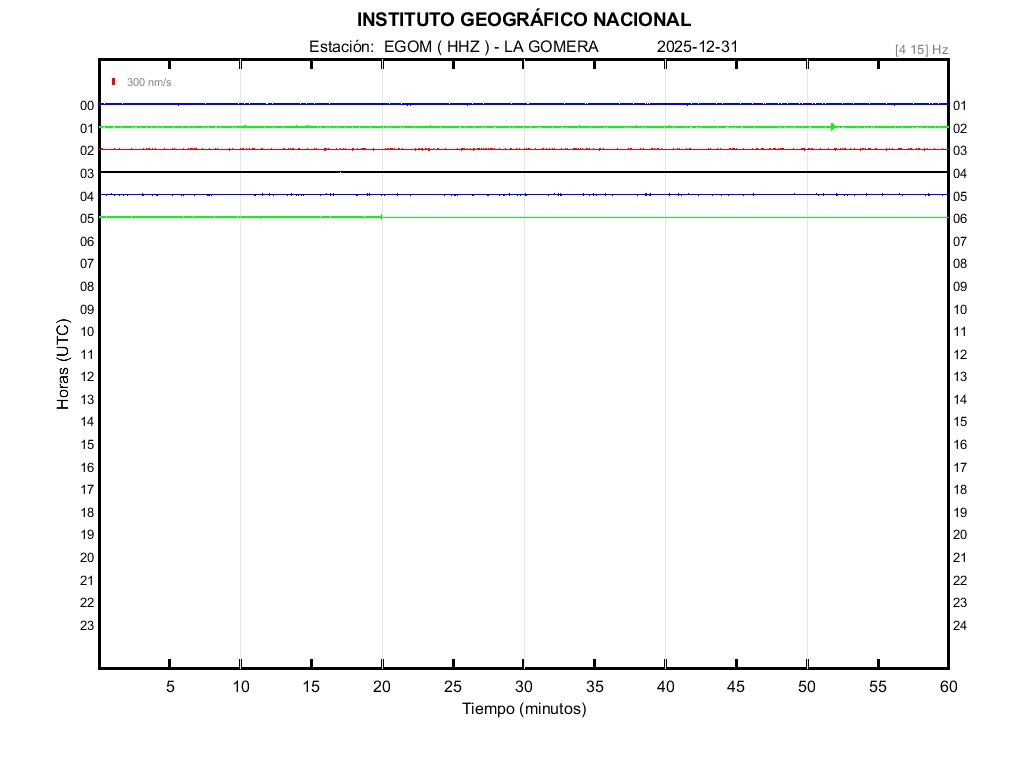Image resolution: width=1024 pixels, height=768 pixels.
Task: Click the 300 nm/s scale text
Action: pyautogui.click(x=149, y=82)
